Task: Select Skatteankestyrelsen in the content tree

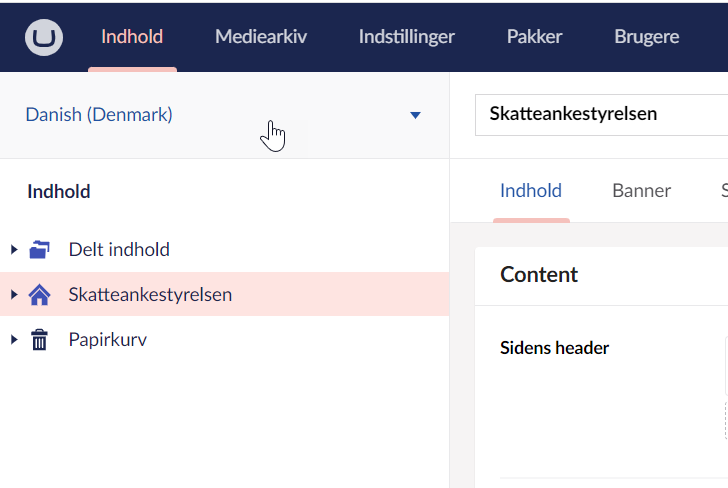Action: click(150, 295)
